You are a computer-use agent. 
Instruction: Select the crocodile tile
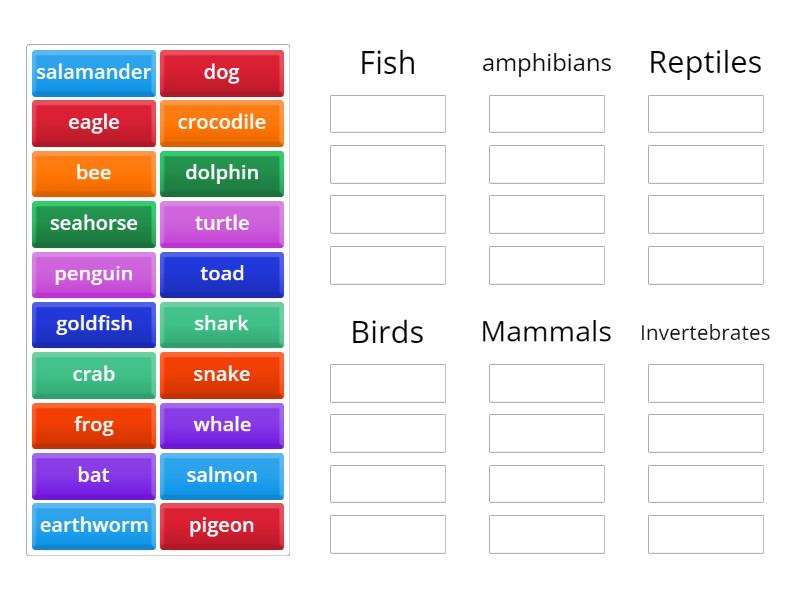point(222,123)
